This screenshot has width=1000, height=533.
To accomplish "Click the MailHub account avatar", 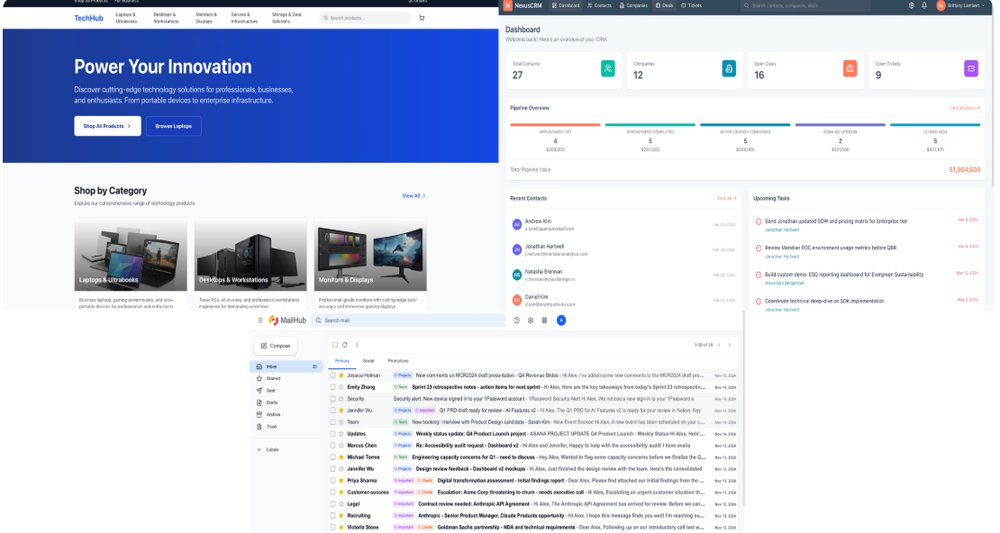I will pos(561,320).
